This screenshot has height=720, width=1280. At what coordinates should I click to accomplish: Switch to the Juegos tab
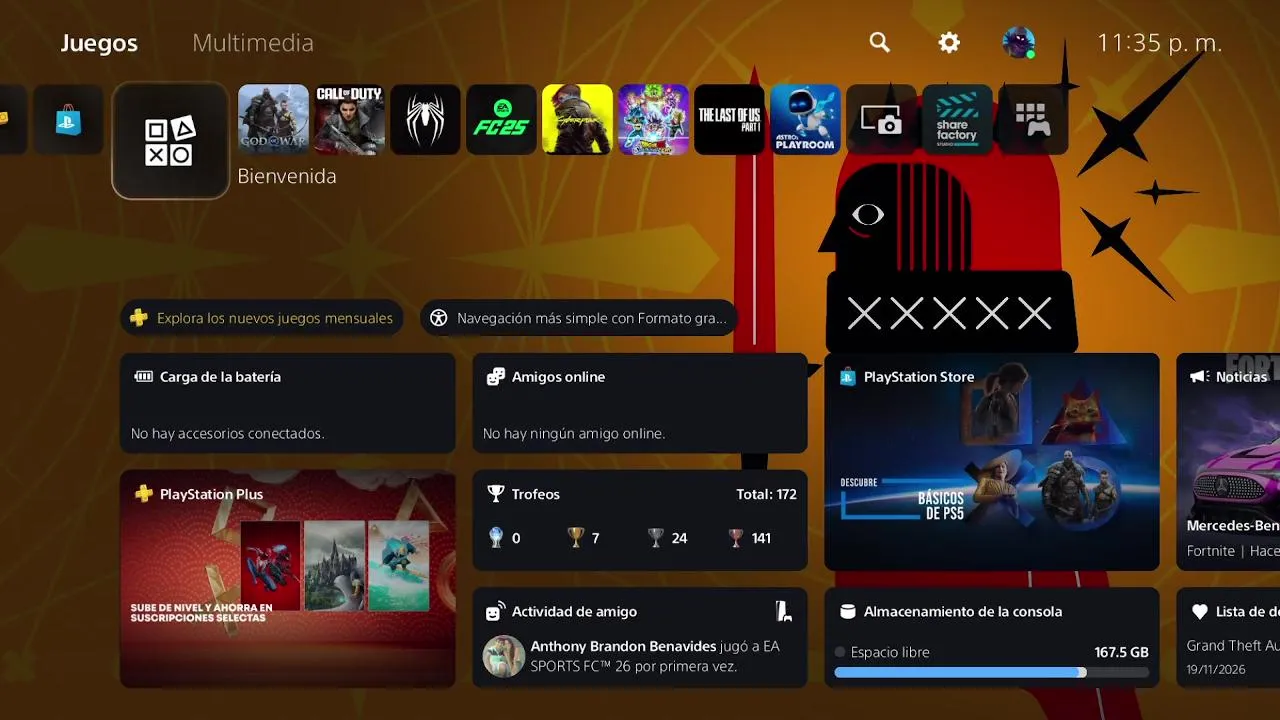pyautogui.click(x=99, y=43)
